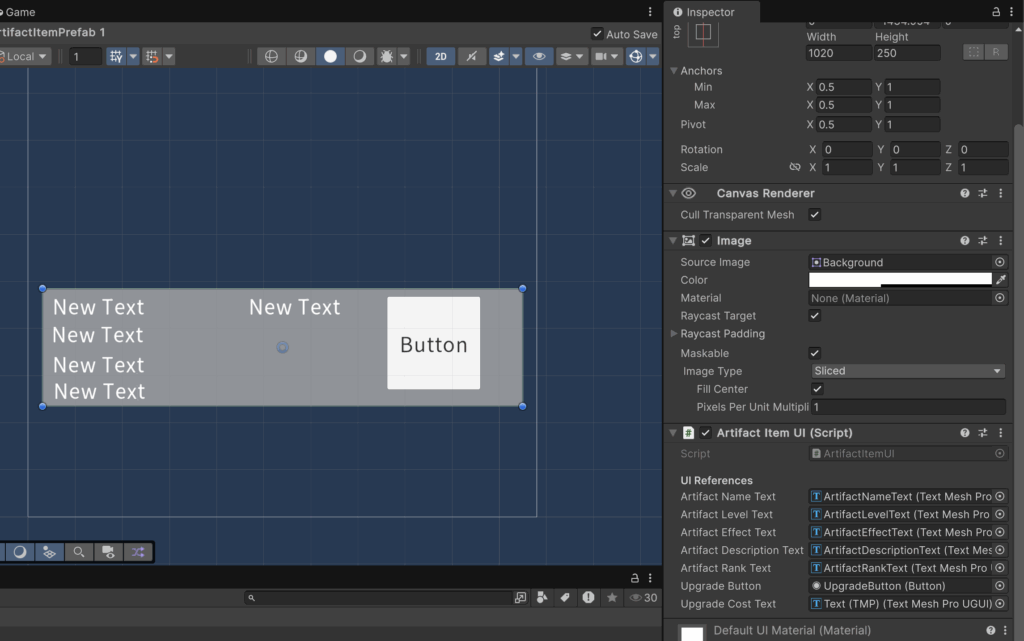This screenshot has width=1024, height=641.
Task: Click the search magnifier overlay button
Action: 78,552
